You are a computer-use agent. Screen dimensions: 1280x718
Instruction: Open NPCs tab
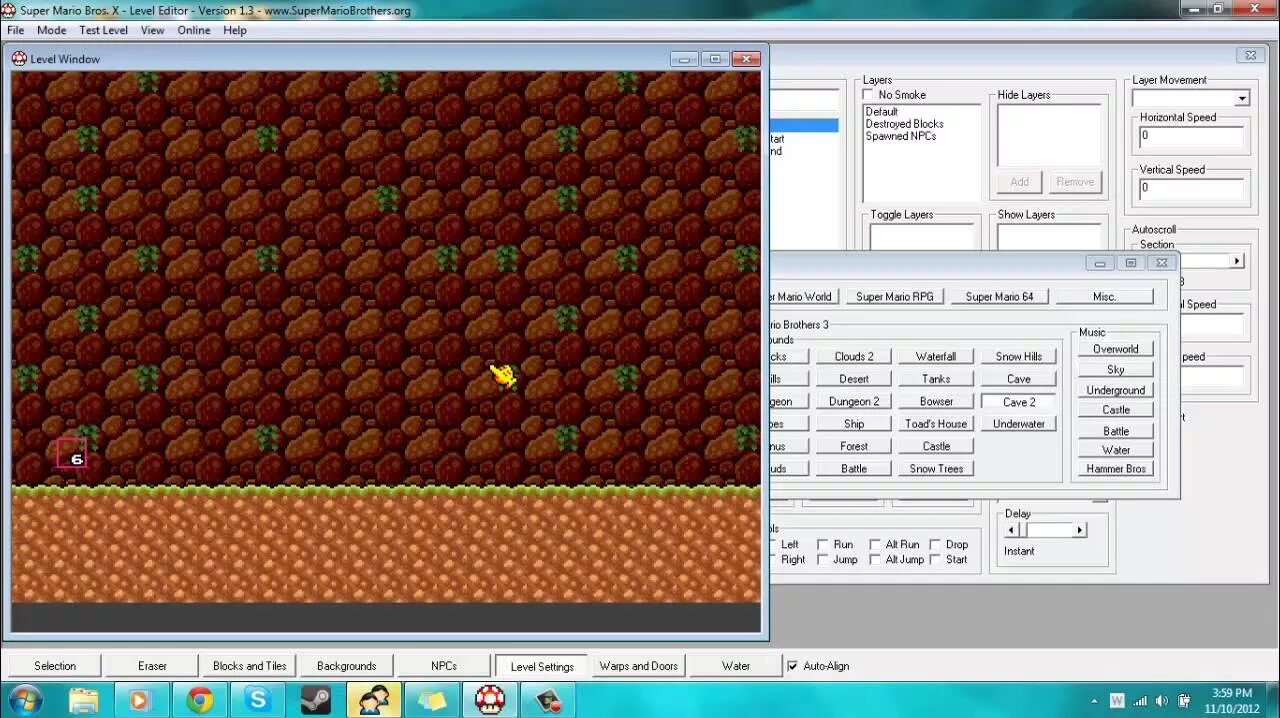pyautogui.click(x=444, y=666)
